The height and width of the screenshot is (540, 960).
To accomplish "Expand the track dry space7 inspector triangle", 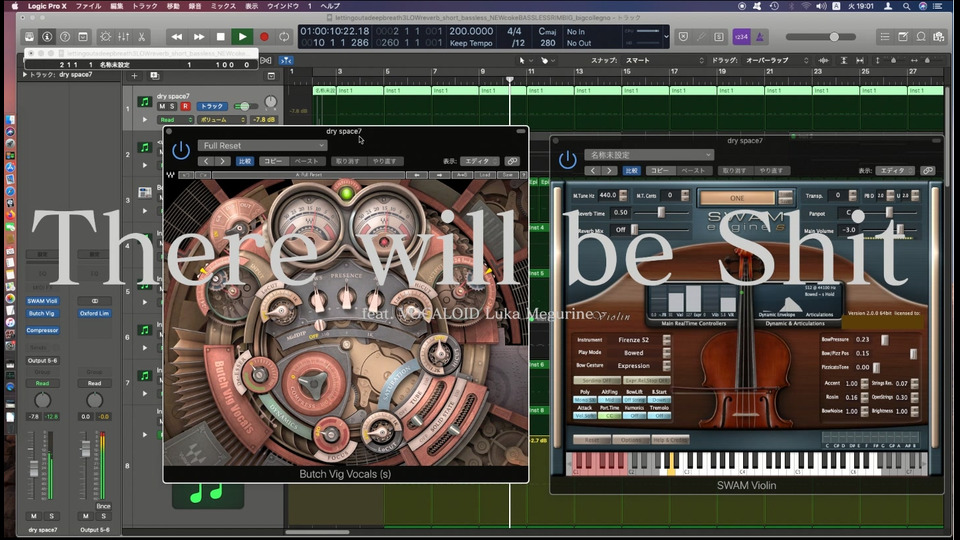I will click(x=24, y=75).
